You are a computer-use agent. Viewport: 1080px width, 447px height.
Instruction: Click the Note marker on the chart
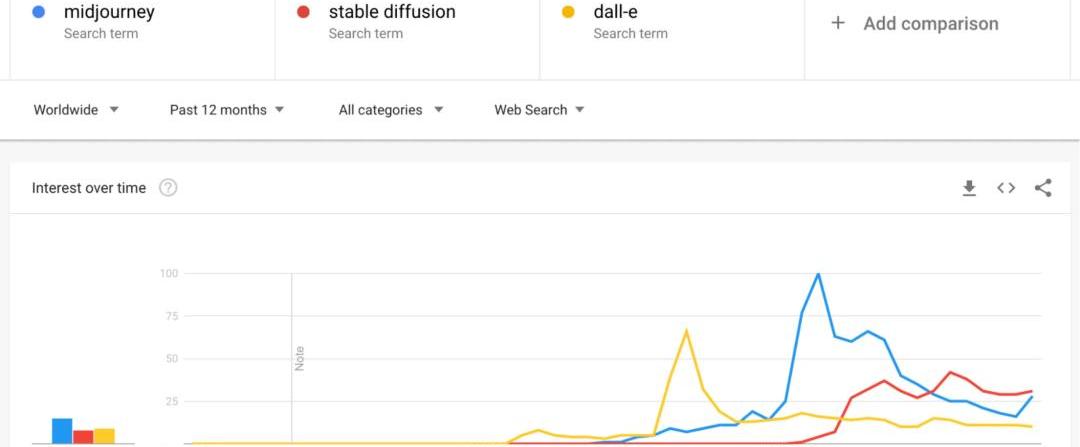(299, 358)
